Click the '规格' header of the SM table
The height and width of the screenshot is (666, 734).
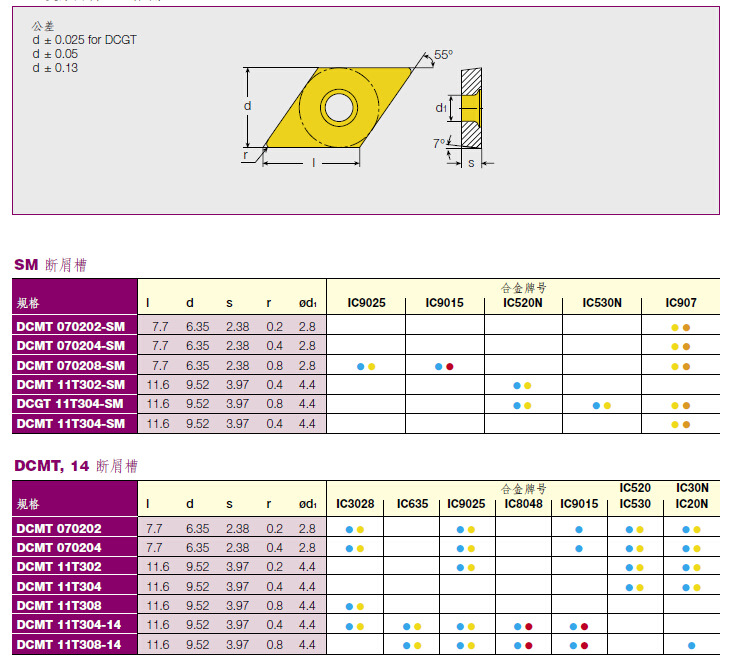[28, 303]
